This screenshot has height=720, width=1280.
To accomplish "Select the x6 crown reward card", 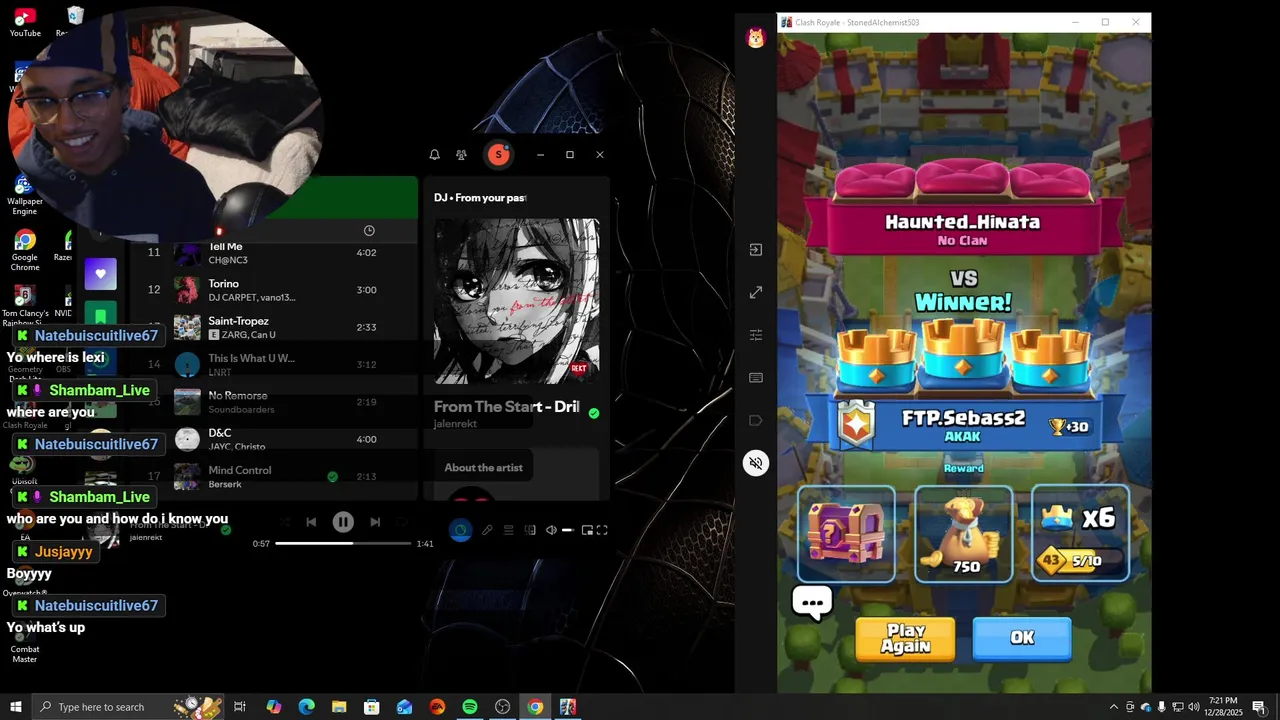I will coord(1081,534).
